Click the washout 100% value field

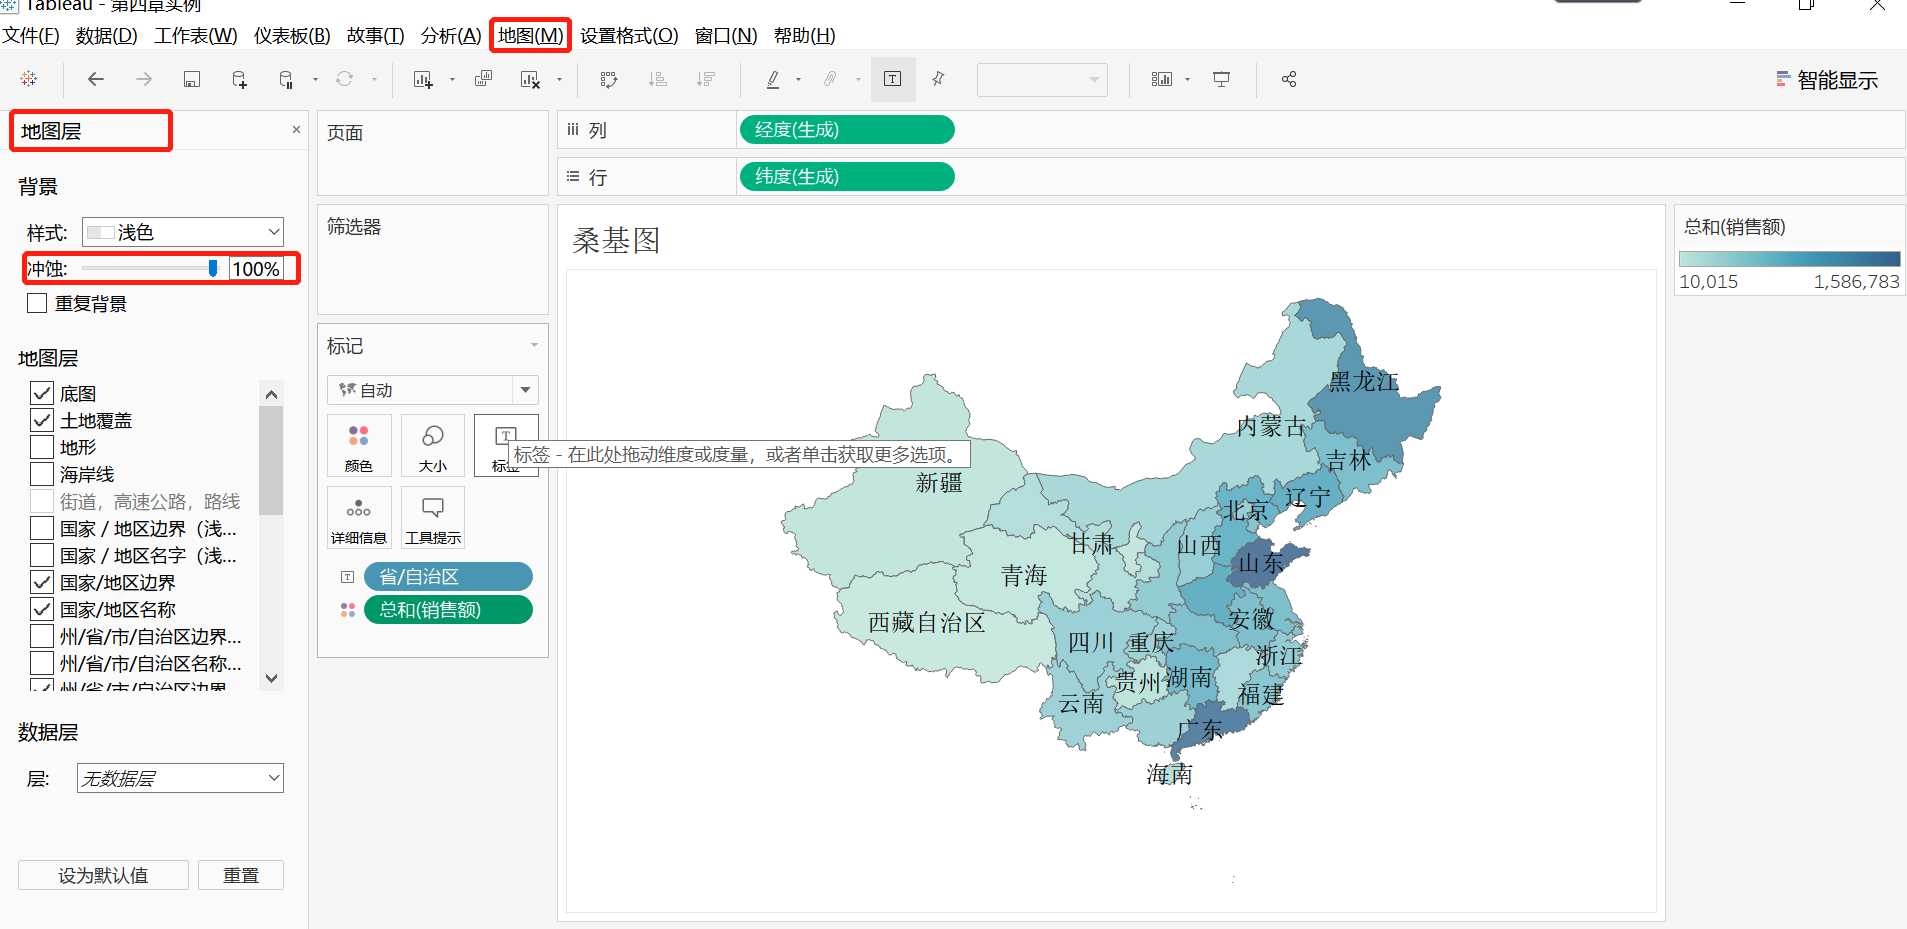(257, 269)
